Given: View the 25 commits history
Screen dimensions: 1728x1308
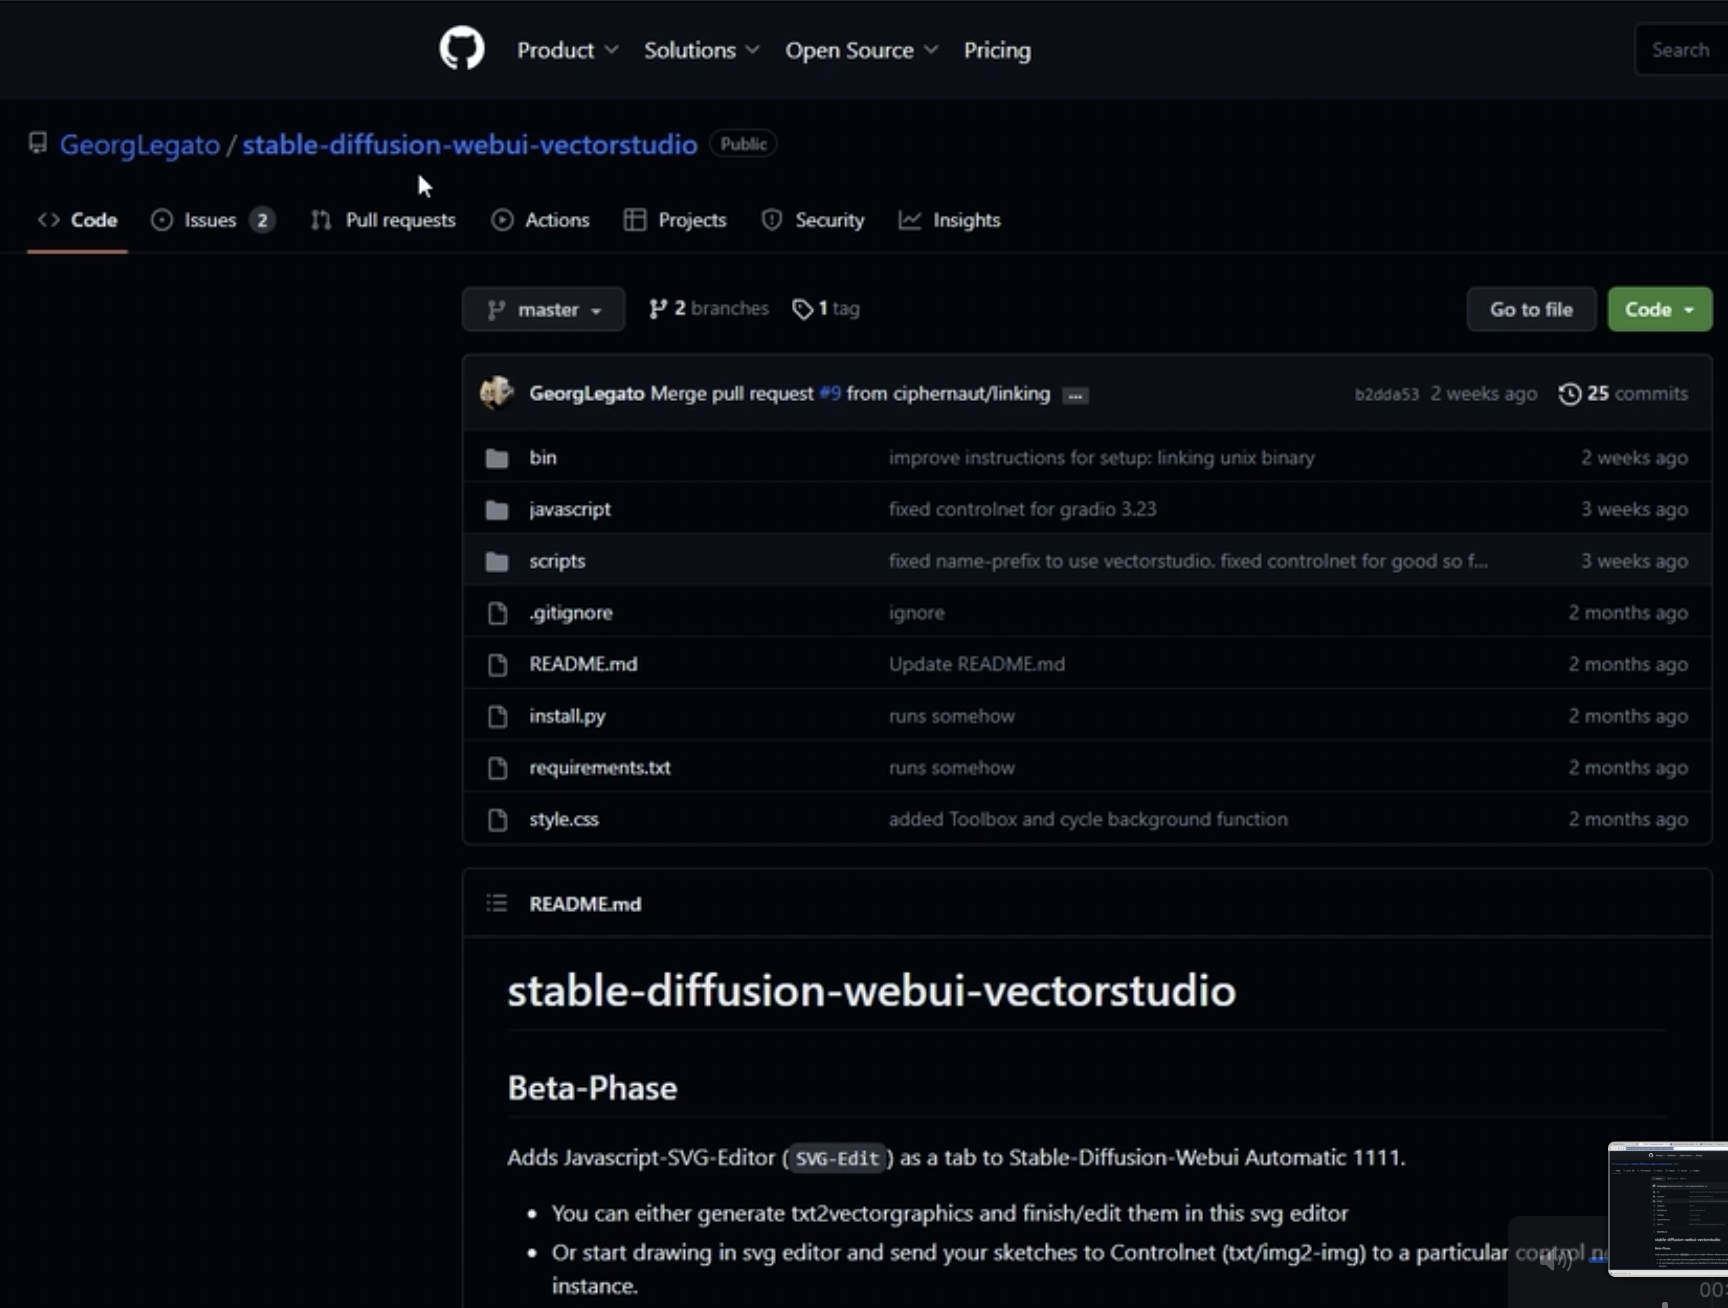Looking at the screenshot, I should [x=1623, y=393].
